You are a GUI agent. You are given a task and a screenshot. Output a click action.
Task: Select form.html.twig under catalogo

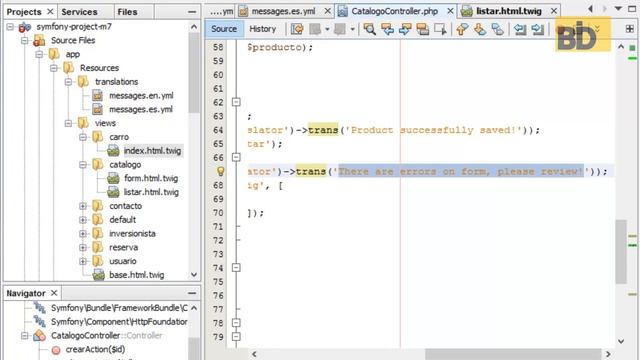[151, 178]
